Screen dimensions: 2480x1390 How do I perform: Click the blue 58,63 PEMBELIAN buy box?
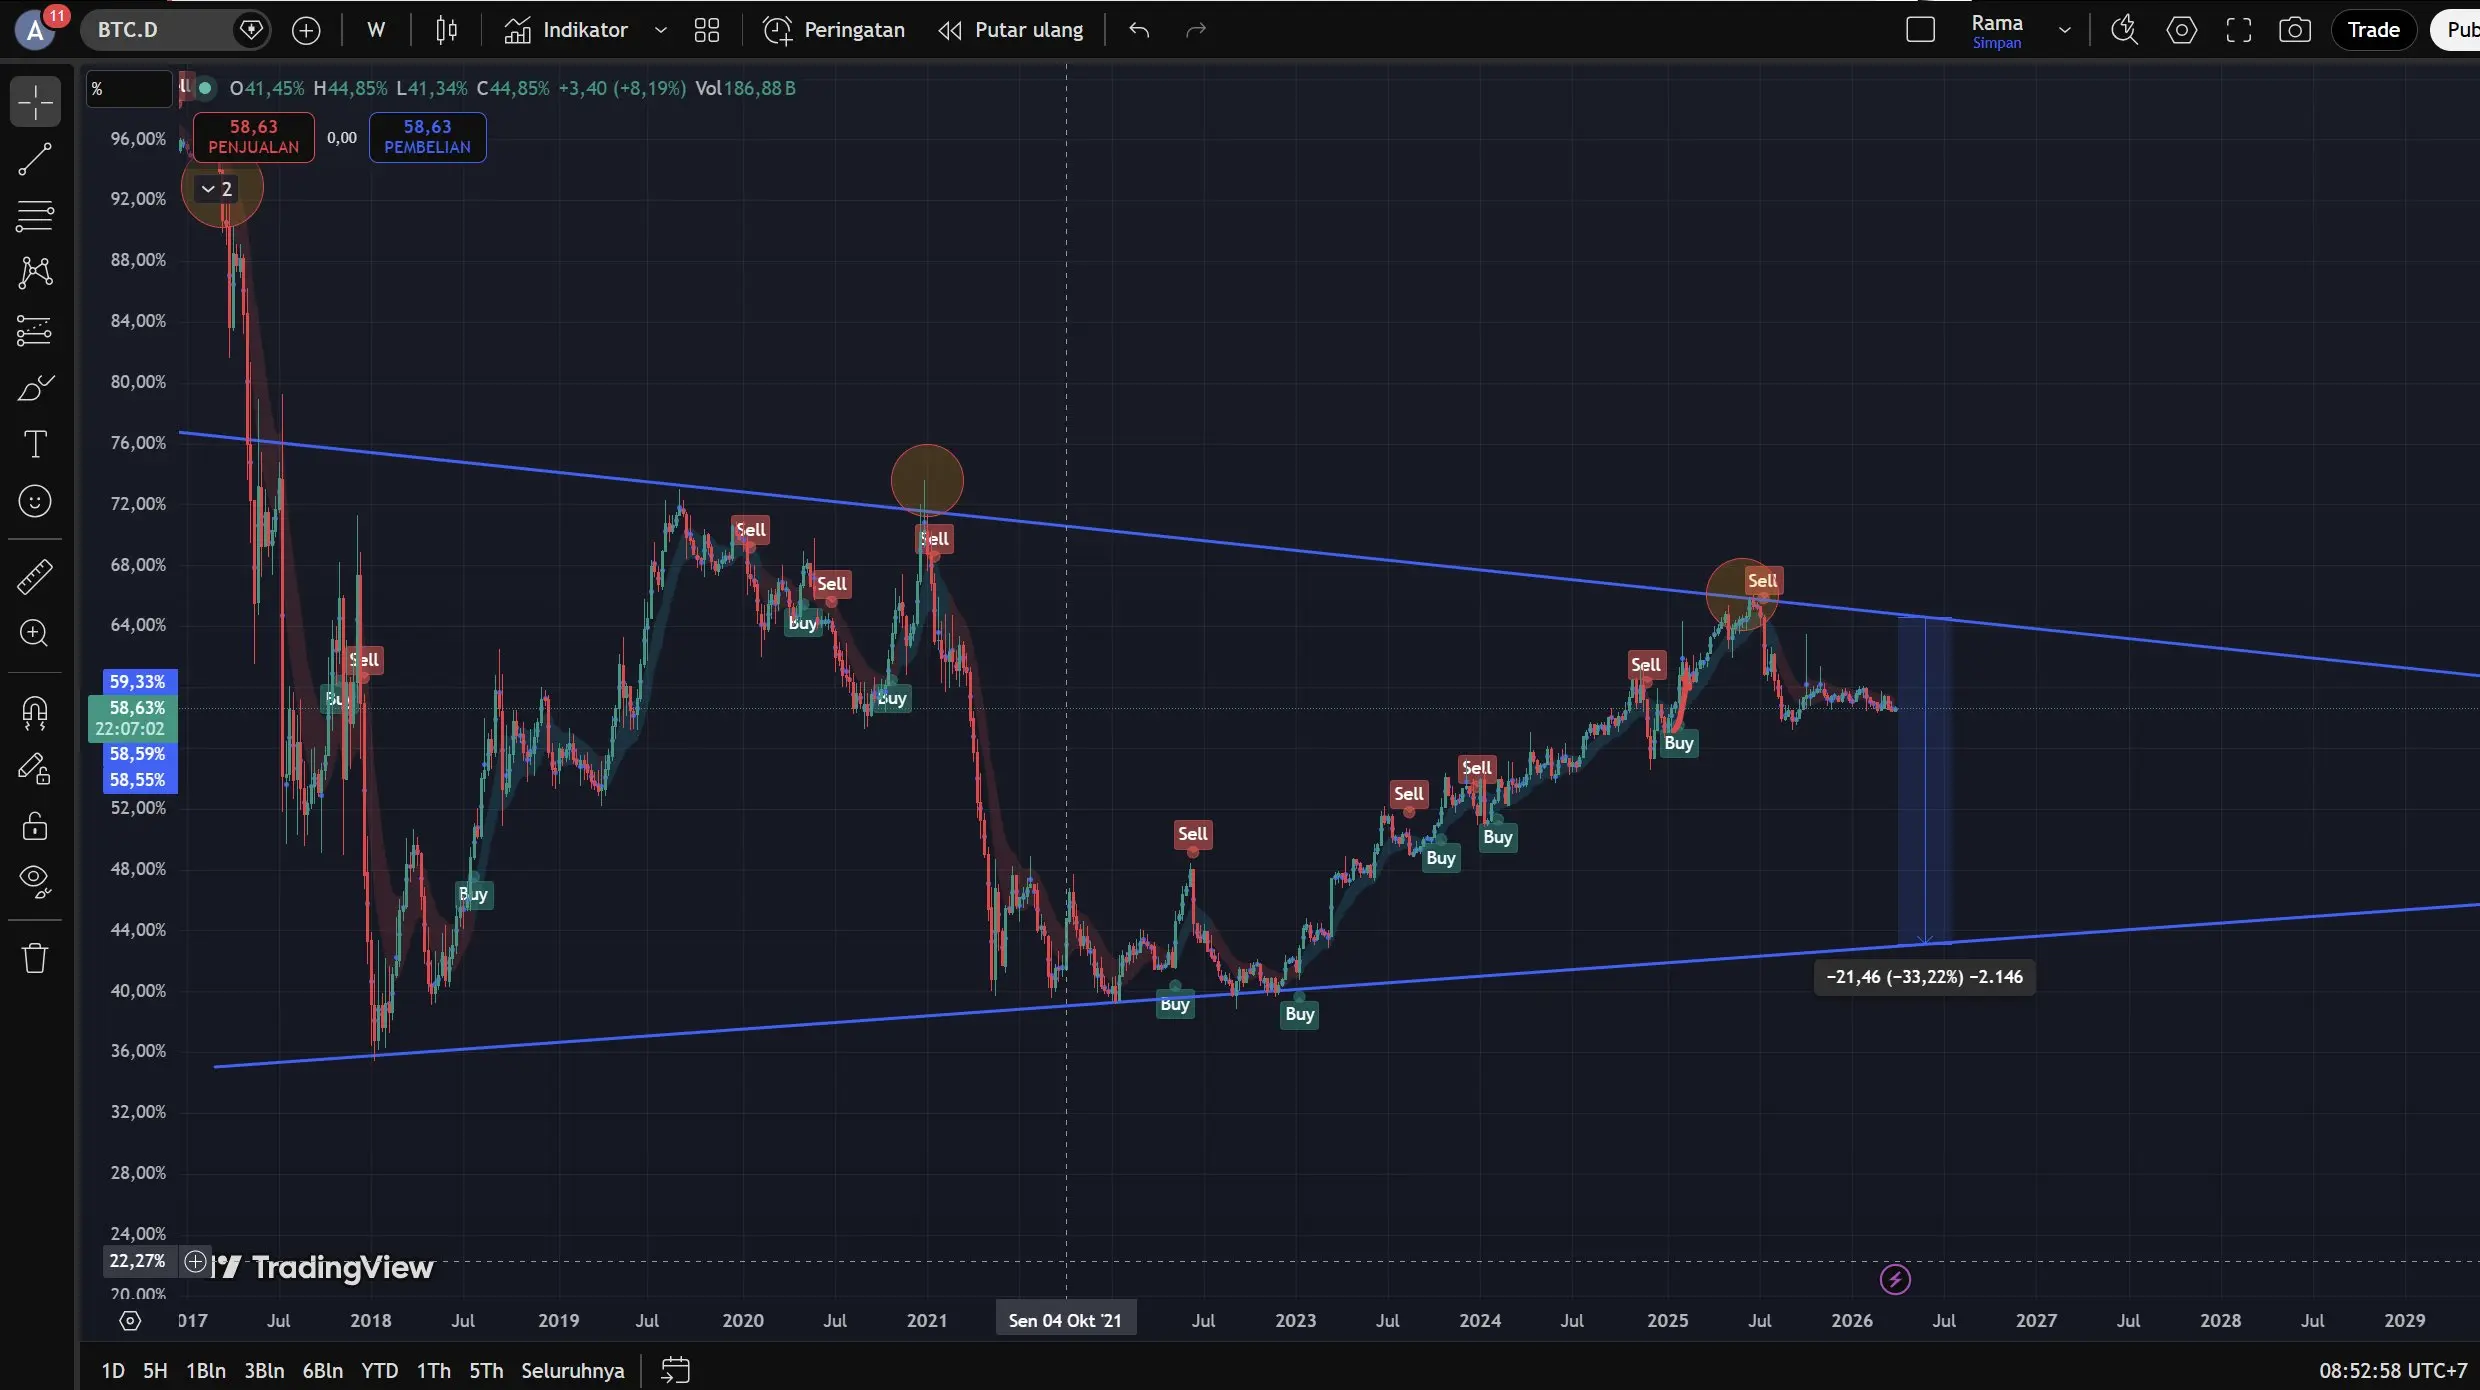coord(427,137)
